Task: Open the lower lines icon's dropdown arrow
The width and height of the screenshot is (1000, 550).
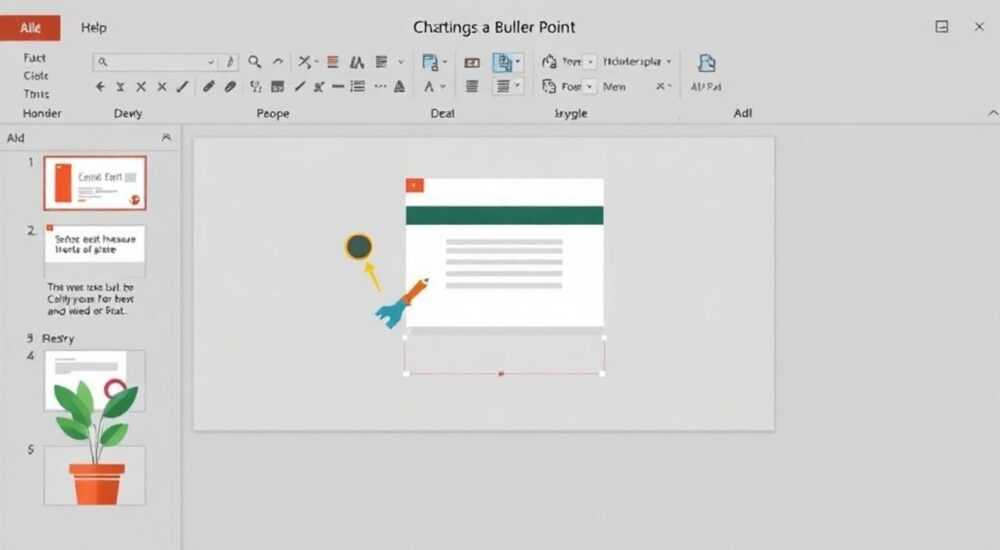Action: click(x=517, y=85)
